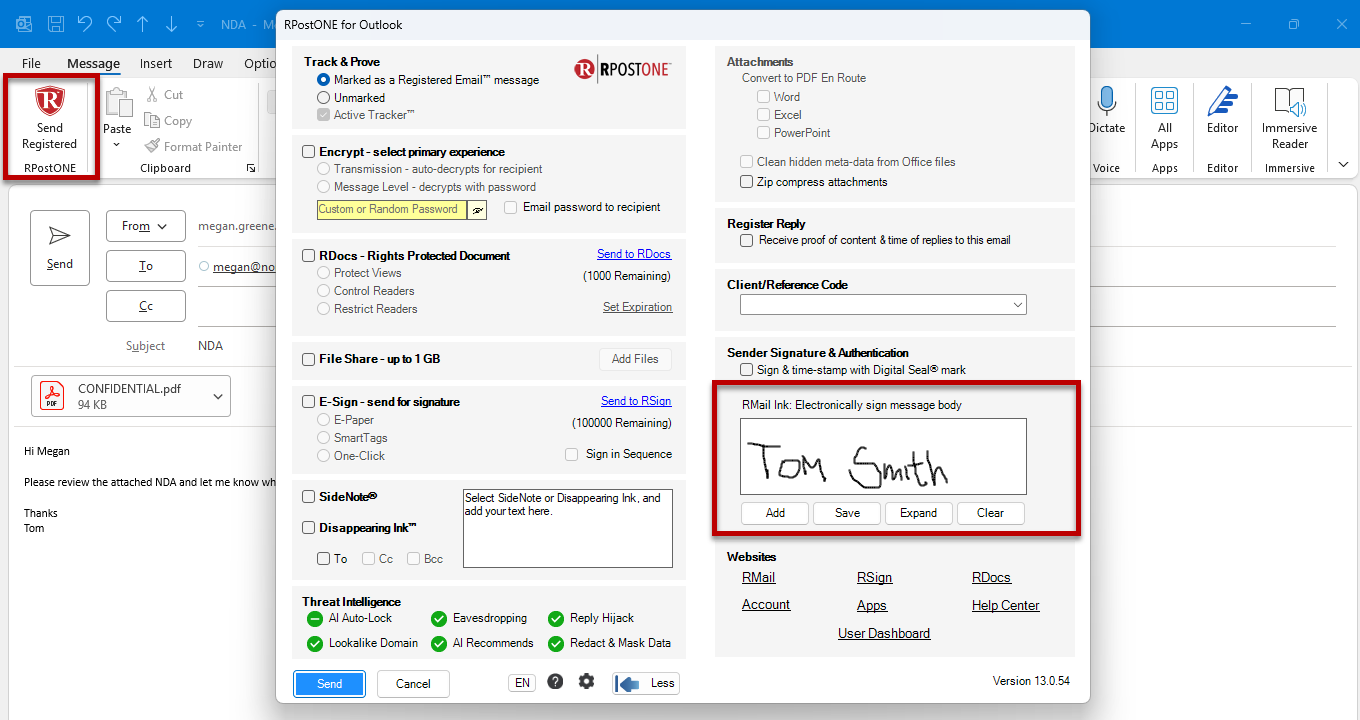
Task: Click the Send to RSign link
Action: [636, 401]
